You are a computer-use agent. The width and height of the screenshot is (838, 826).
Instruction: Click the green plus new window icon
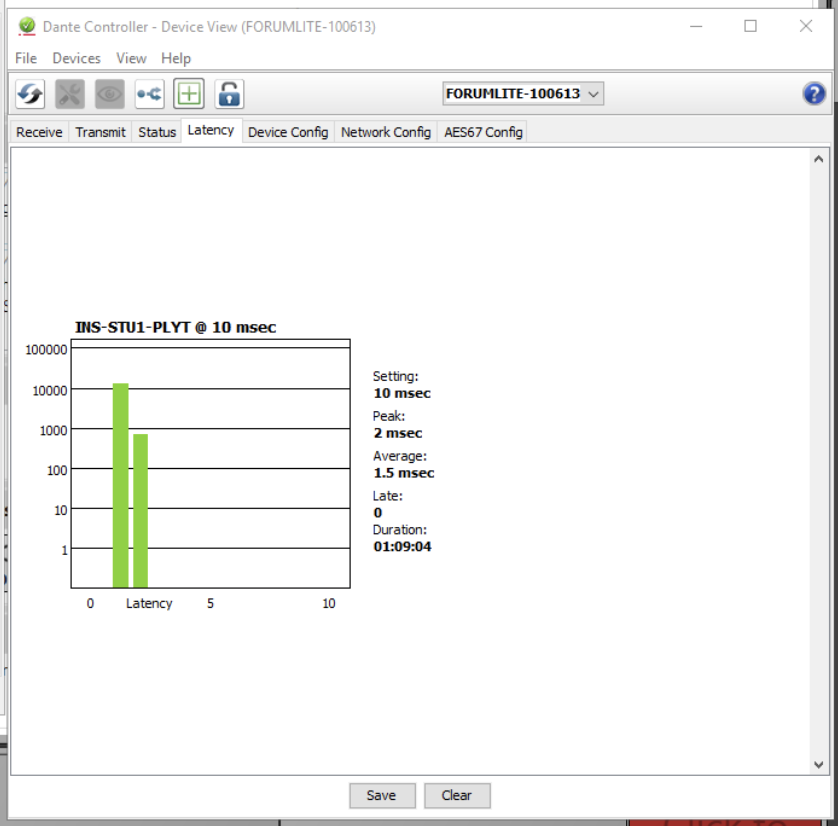(x=189, y=94)
